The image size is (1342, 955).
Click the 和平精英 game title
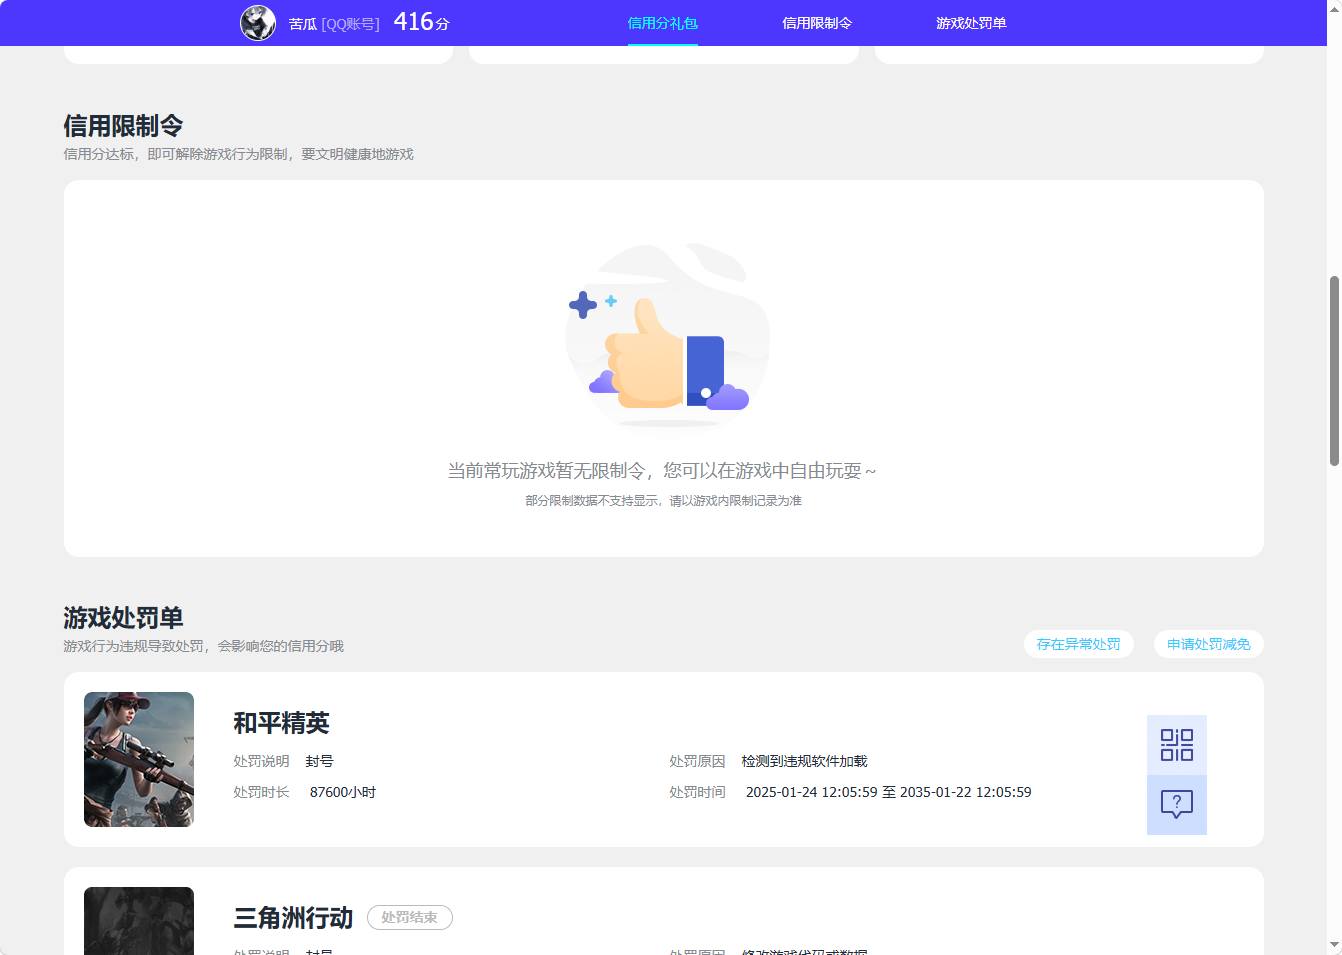[x=281, y=723]
